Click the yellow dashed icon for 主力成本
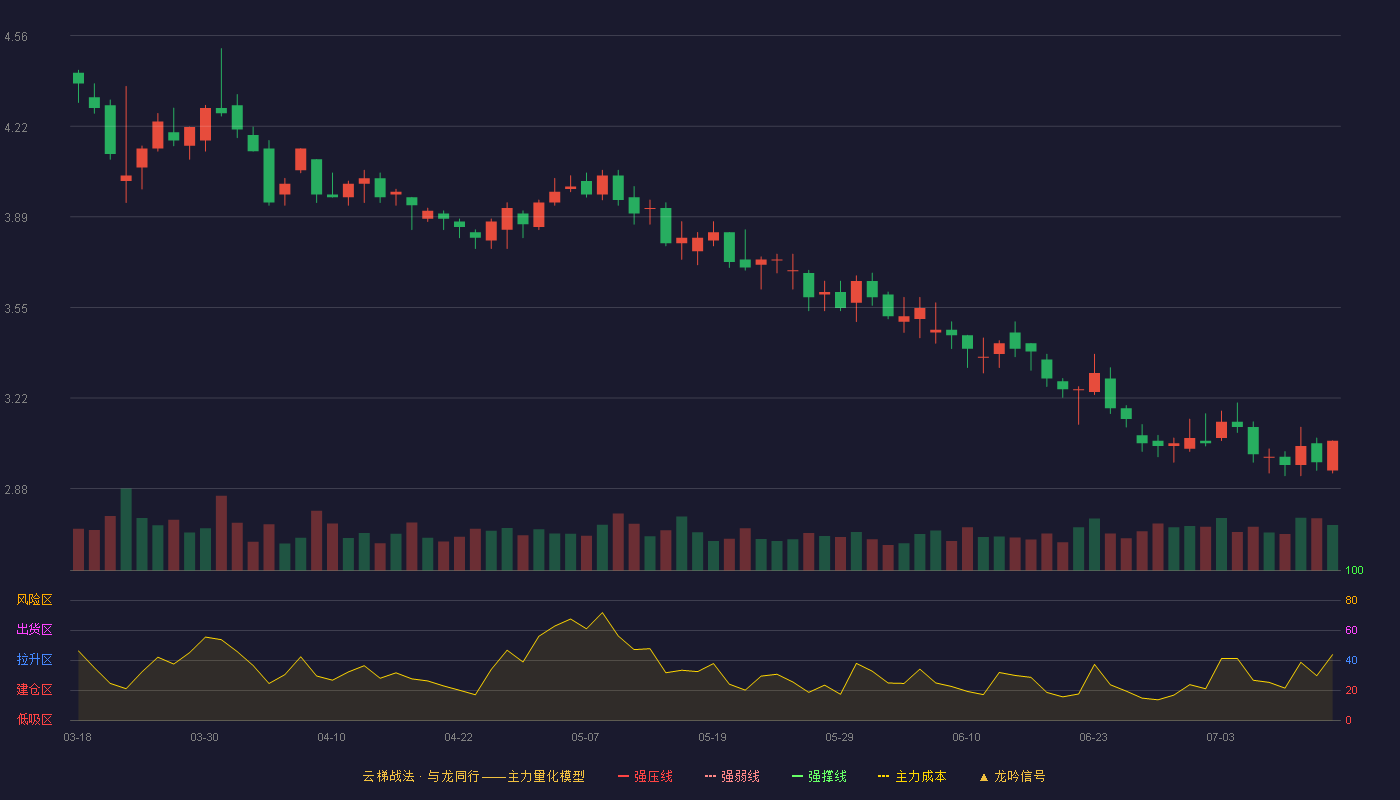This screenshot has width=1400, height=800. click(884, 776)
